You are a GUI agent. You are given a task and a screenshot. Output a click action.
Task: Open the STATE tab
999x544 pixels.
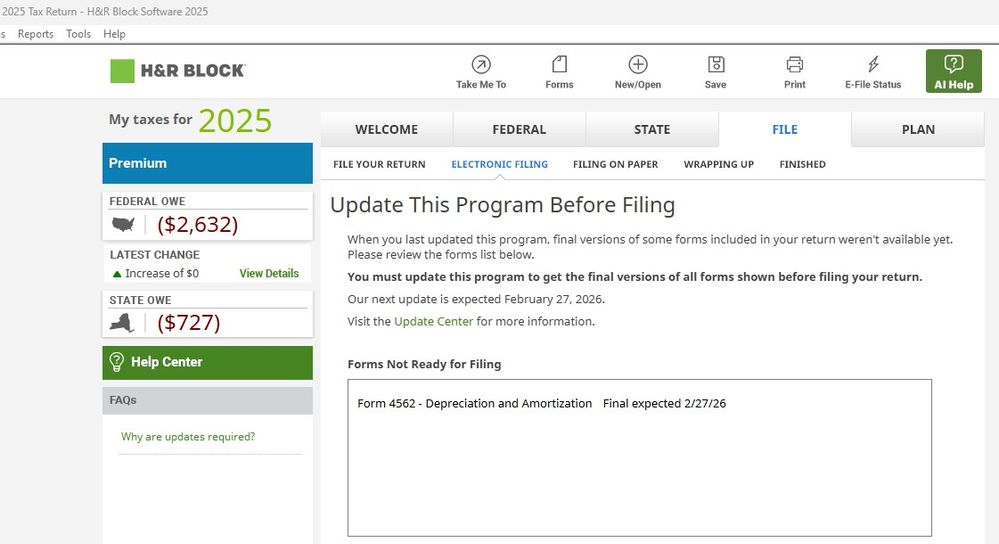click(x=652, y=129)
